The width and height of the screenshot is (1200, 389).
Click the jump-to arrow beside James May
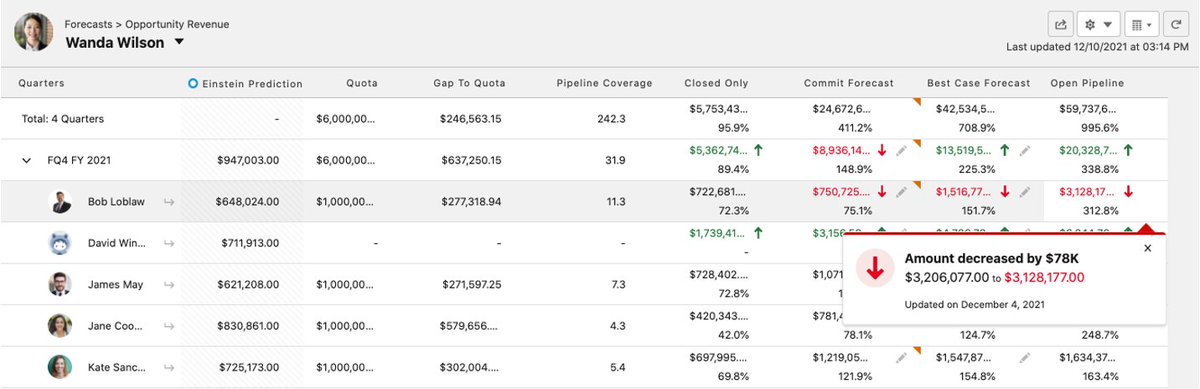[169, 285]
